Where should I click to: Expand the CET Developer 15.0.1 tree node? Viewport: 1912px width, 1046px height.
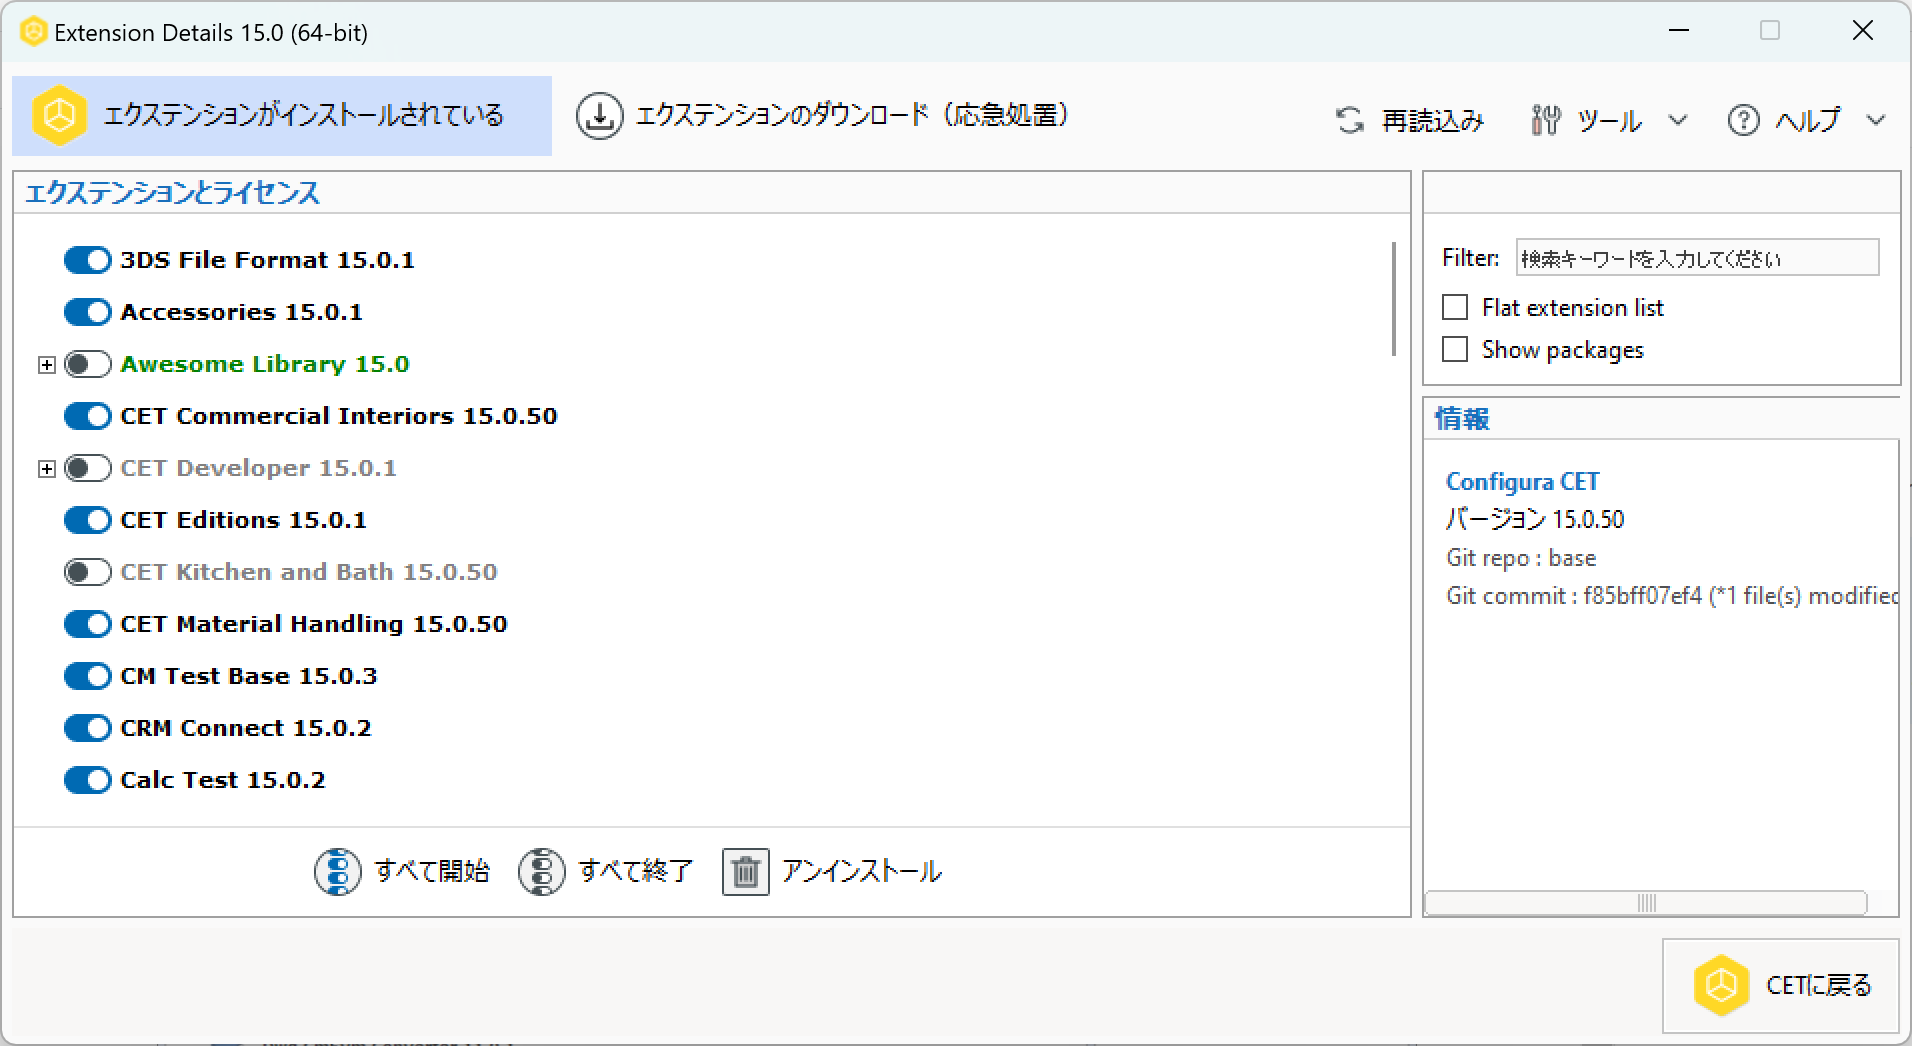pyautogui.click(x=46, y=469)
